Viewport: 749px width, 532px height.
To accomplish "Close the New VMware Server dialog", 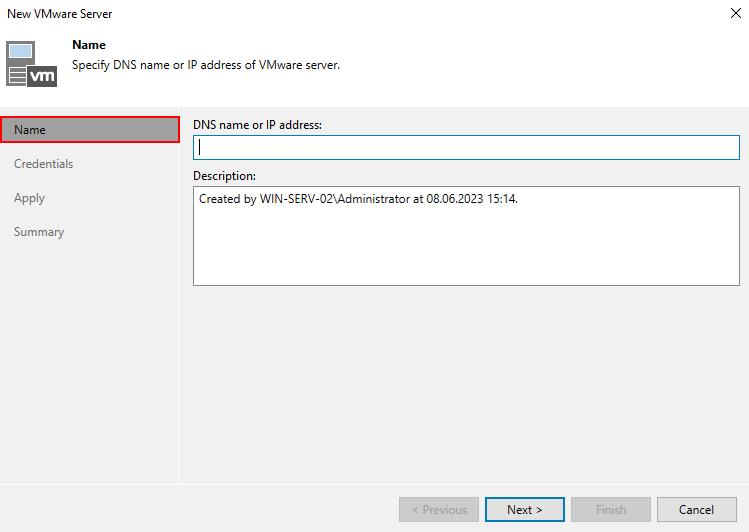I will coord(736,13).
